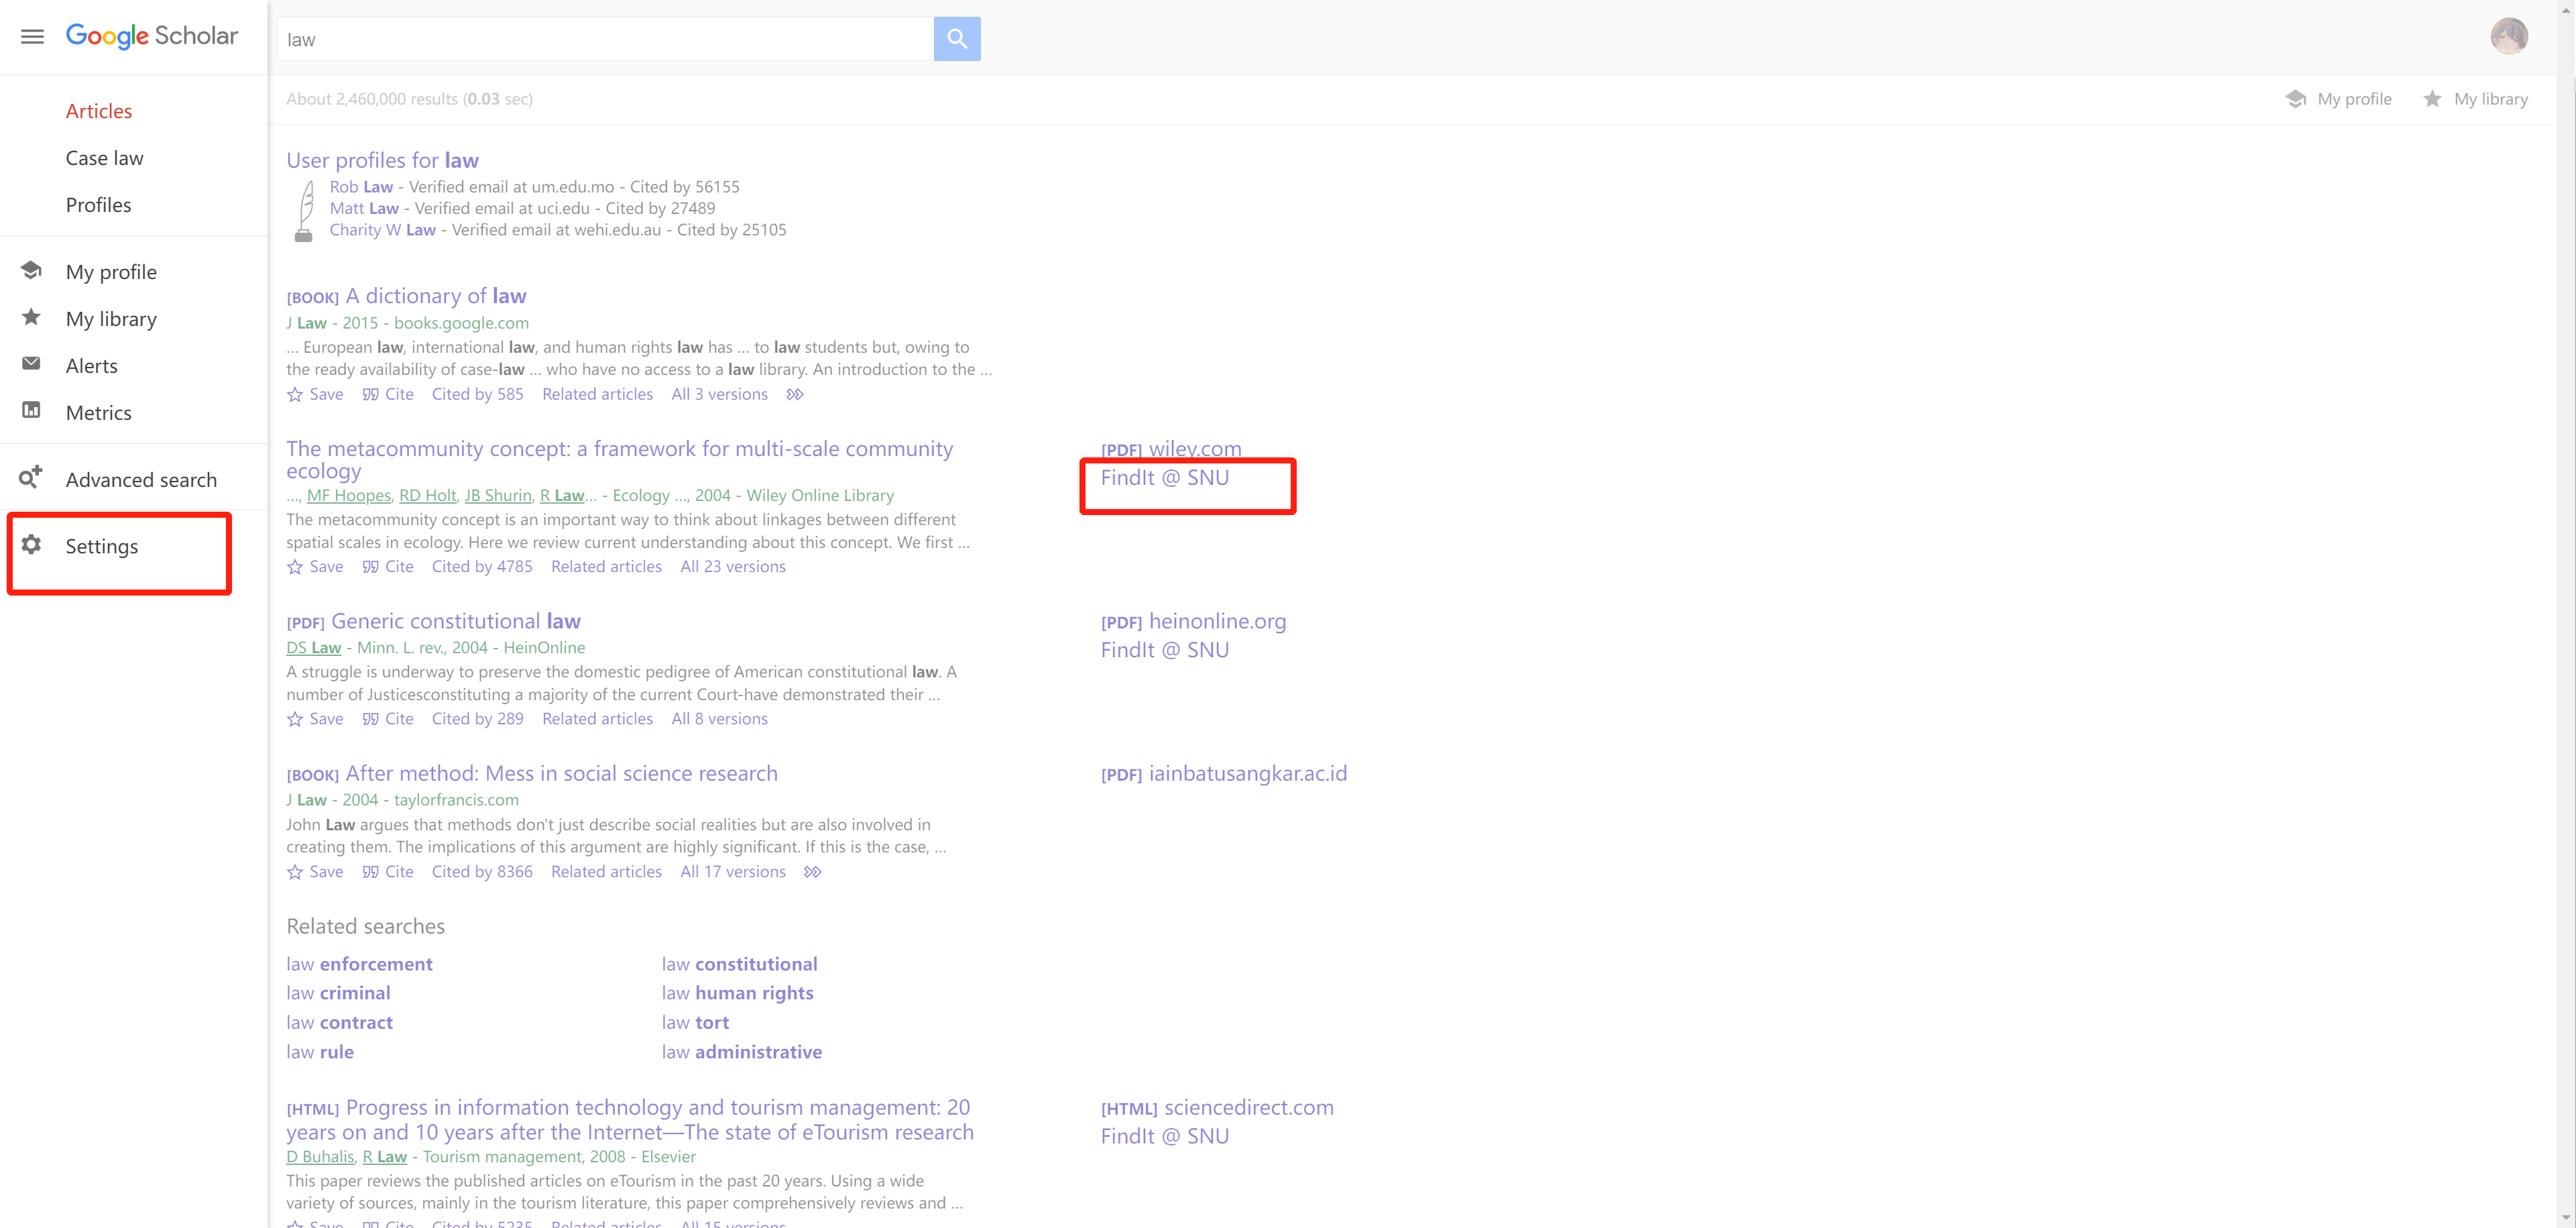
Task: Open author D Buhalis link
Action: [320, 1157]
